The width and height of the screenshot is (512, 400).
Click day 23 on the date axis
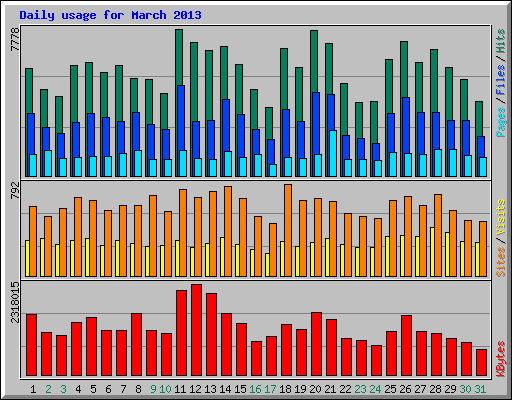(x=360, y=389)
